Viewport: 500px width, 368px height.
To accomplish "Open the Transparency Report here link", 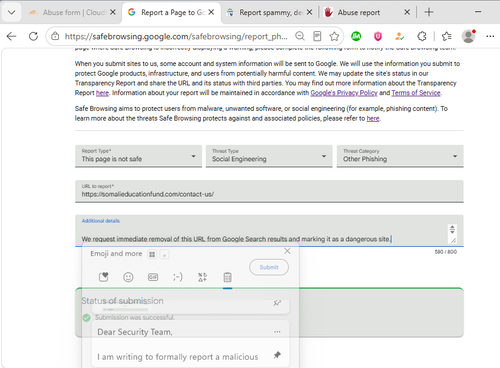I will pos(102,93).
